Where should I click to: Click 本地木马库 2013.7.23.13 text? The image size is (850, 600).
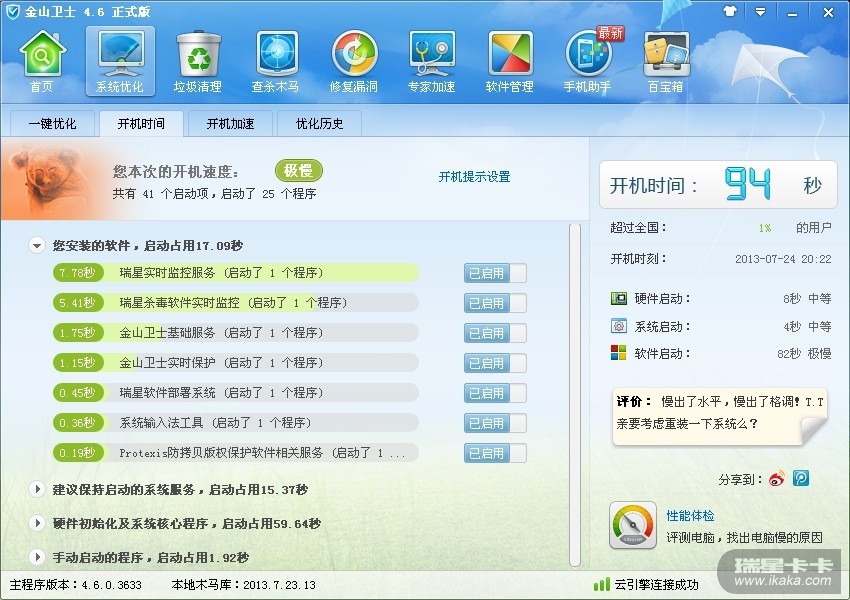(243, 585)
